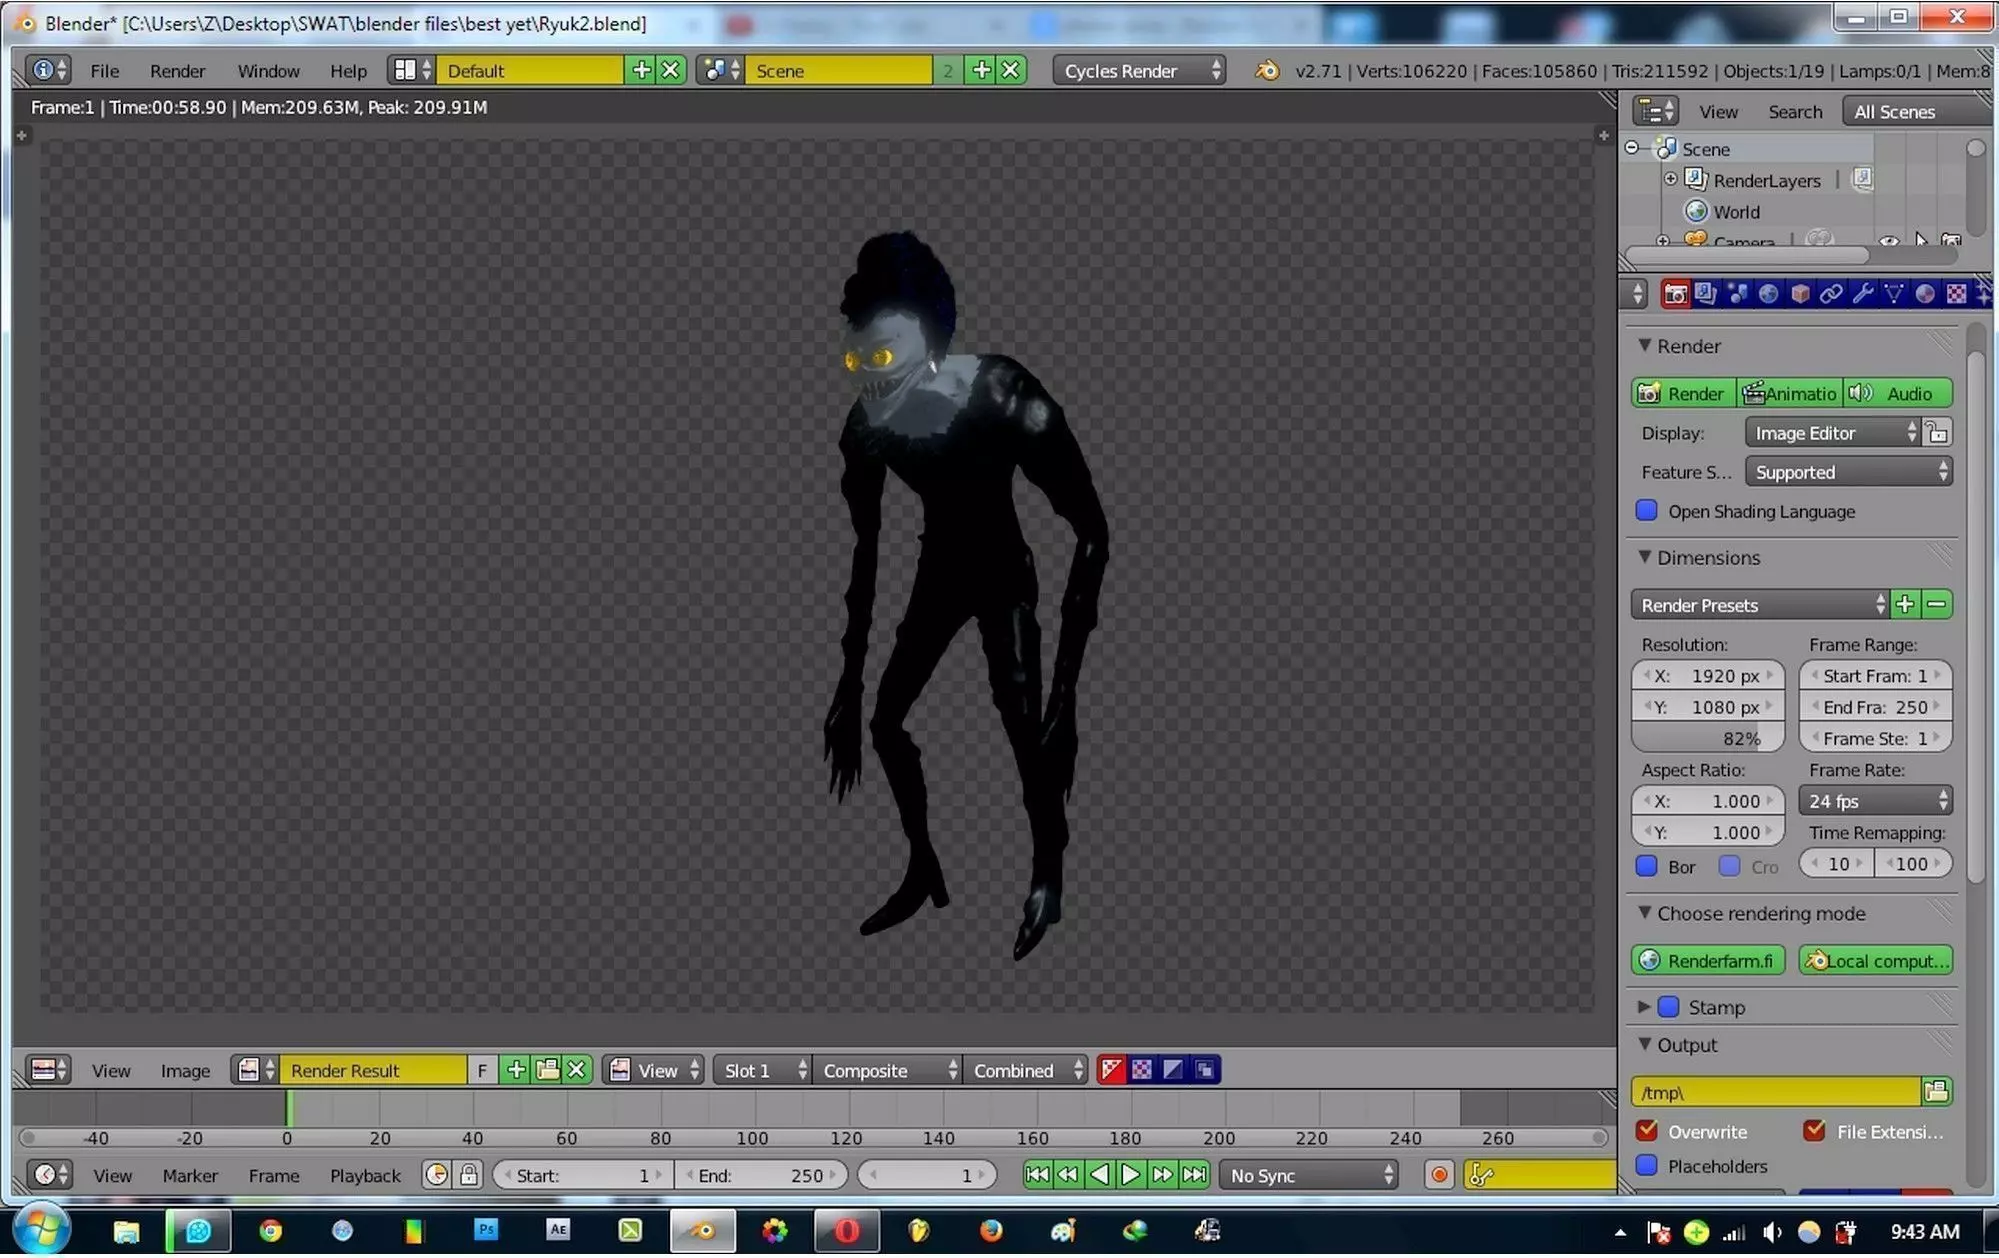Open the Material properties tab (sphere icon)
1999x1258 pixels.
click(x=1925, y=294)
